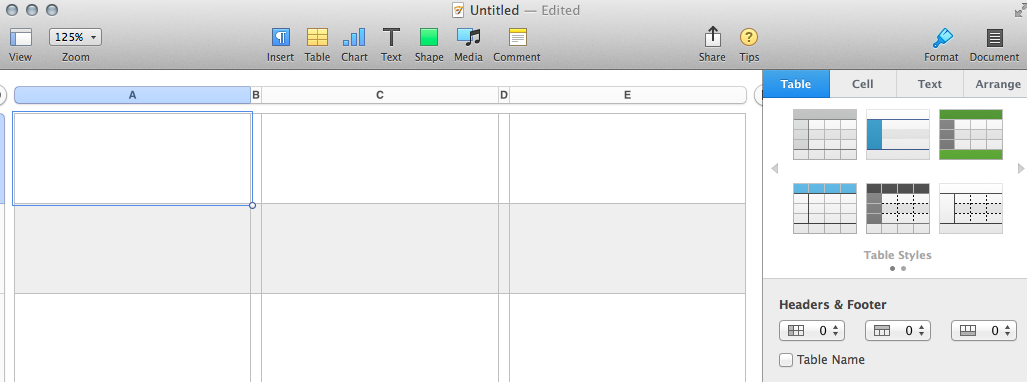This screenshot has width=1027, height=382.
Task: Select column D header
Action: point(504,95)
